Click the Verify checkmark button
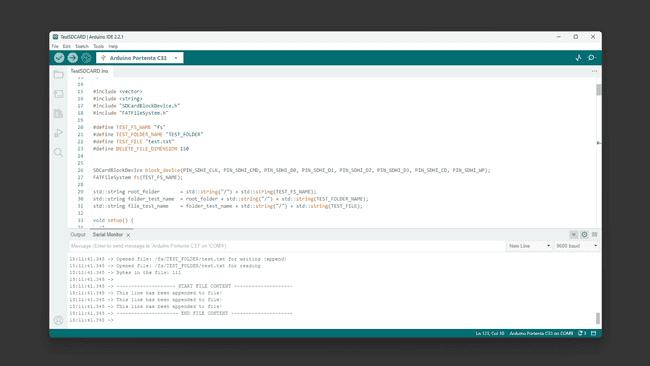Image resolution: width=650 pixels, height=366 pixels. tap(59, 58)
